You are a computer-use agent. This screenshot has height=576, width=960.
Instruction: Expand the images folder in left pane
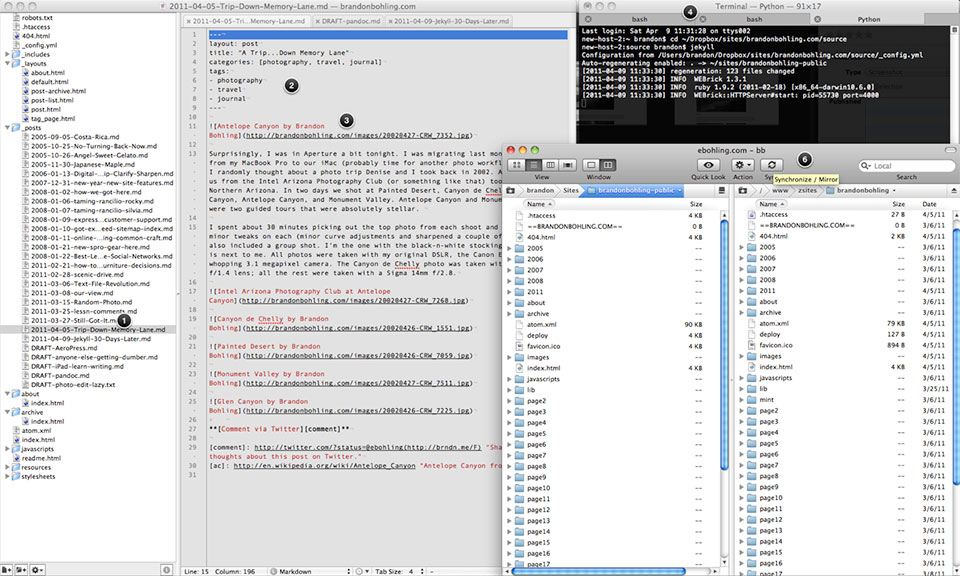(511, 357)
